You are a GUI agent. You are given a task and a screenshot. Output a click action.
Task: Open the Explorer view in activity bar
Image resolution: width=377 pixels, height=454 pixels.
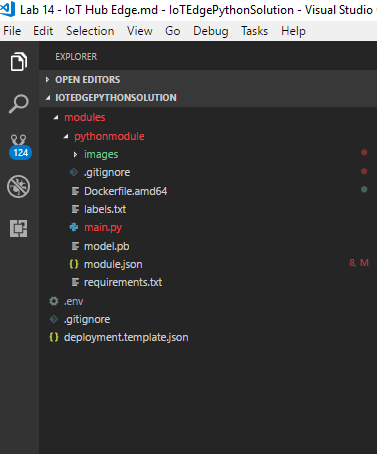[19, 62]
